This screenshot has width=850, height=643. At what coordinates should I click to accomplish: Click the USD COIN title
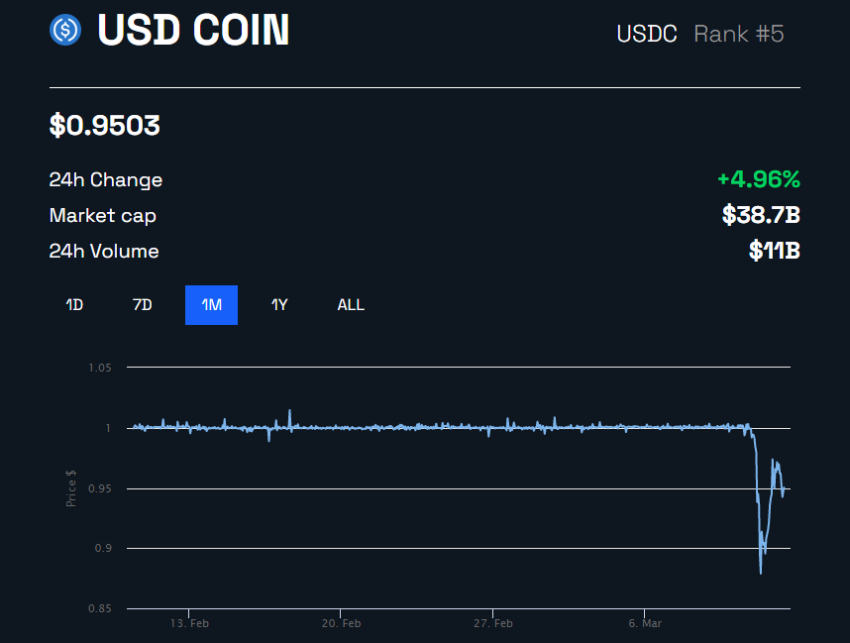[x=194, y=30]
